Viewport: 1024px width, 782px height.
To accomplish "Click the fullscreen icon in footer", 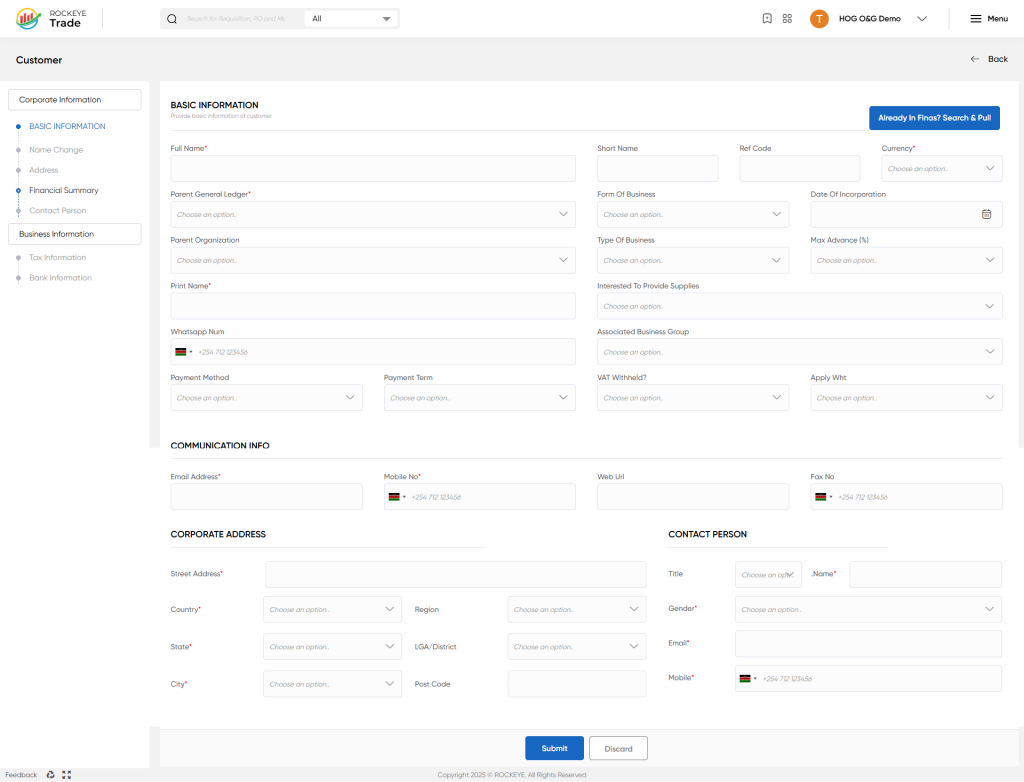I will 67,775.
